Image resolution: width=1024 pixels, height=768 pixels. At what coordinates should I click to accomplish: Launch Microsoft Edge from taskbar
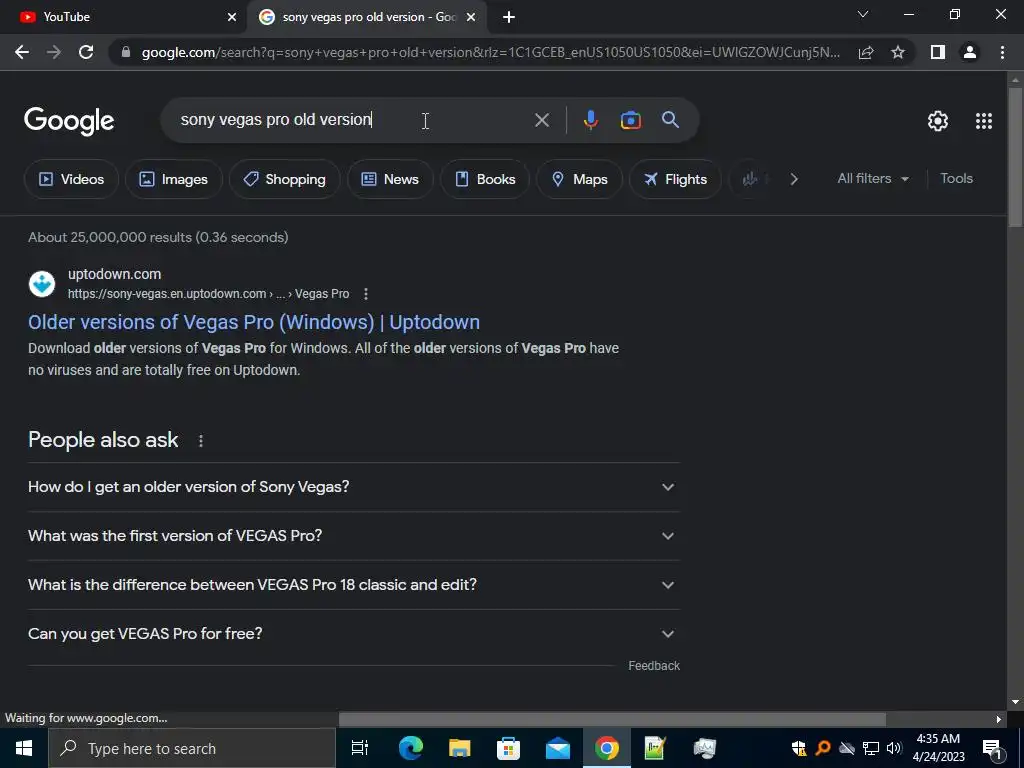(410, 748)
